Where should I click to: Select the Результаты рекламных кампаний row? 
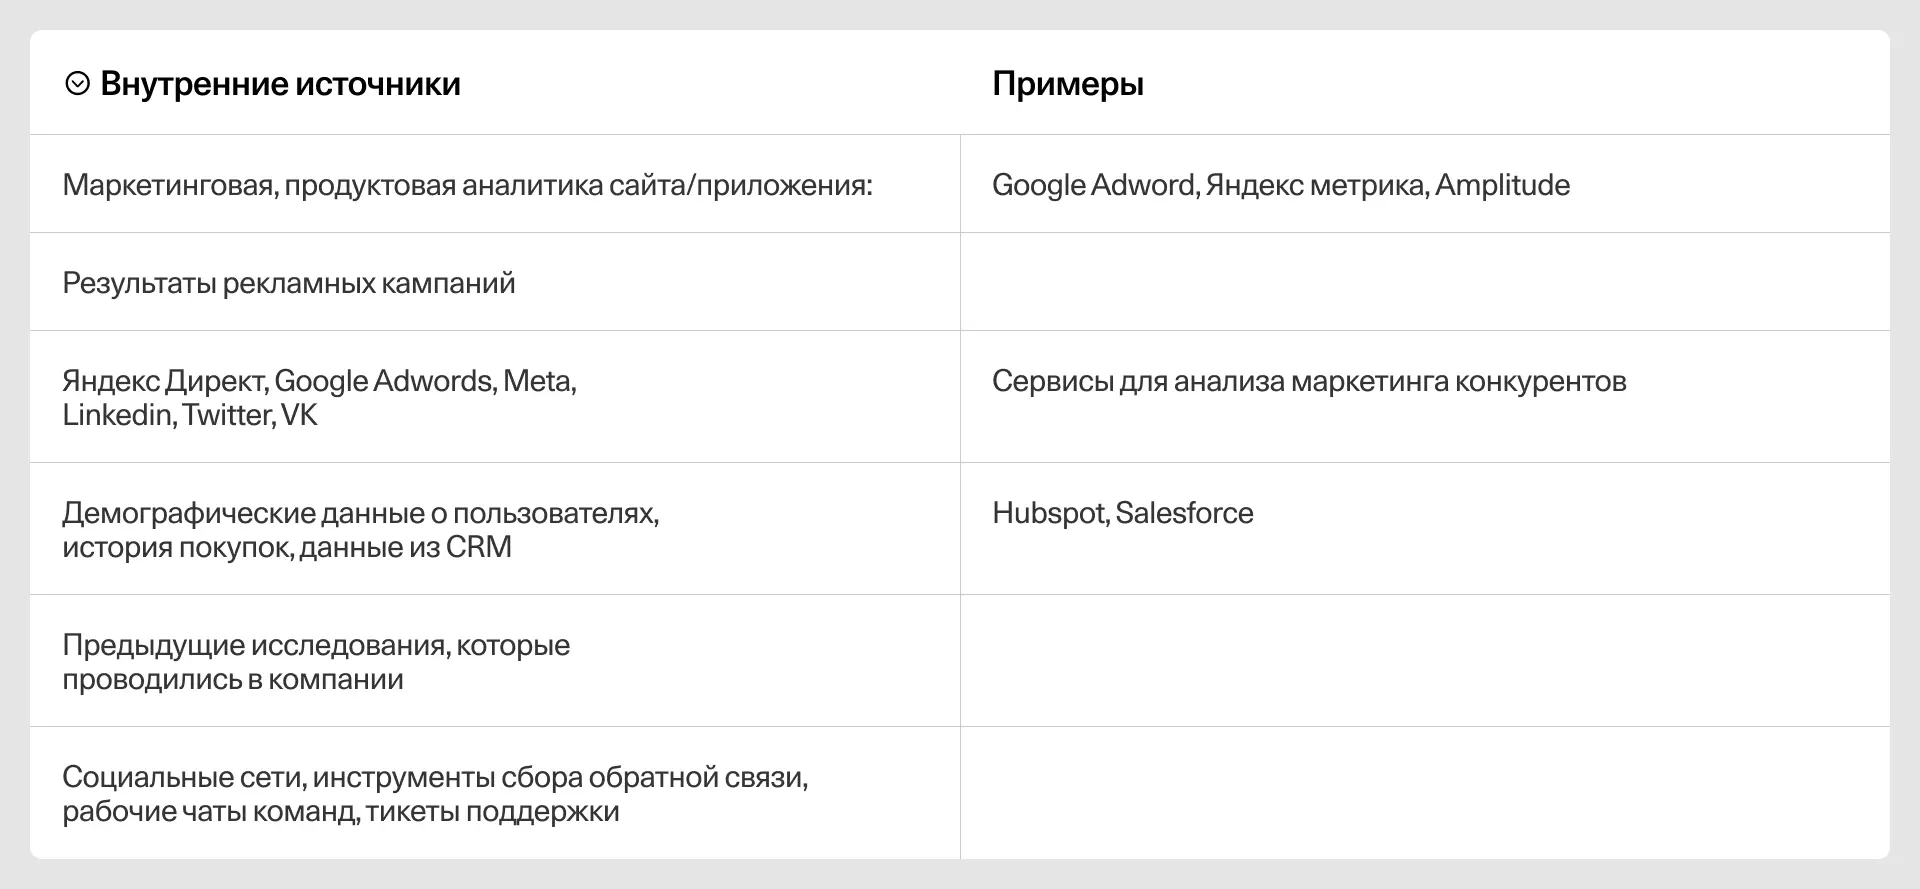289,283
